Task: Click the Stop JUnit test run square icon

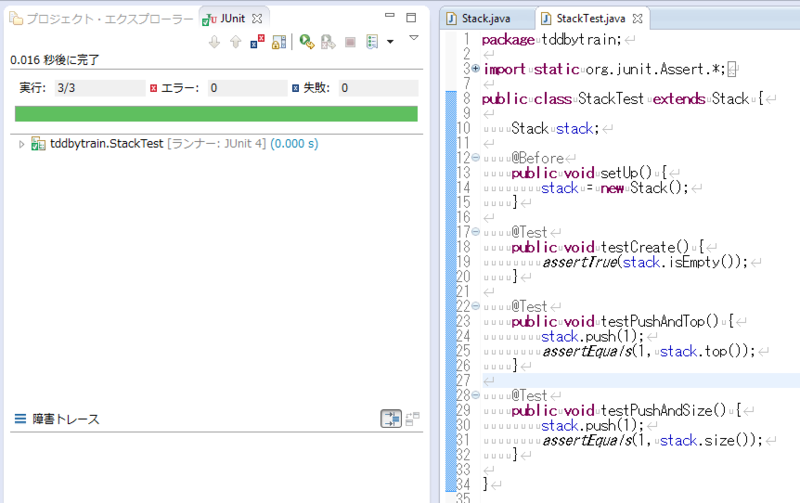Action: click(350, 42)
